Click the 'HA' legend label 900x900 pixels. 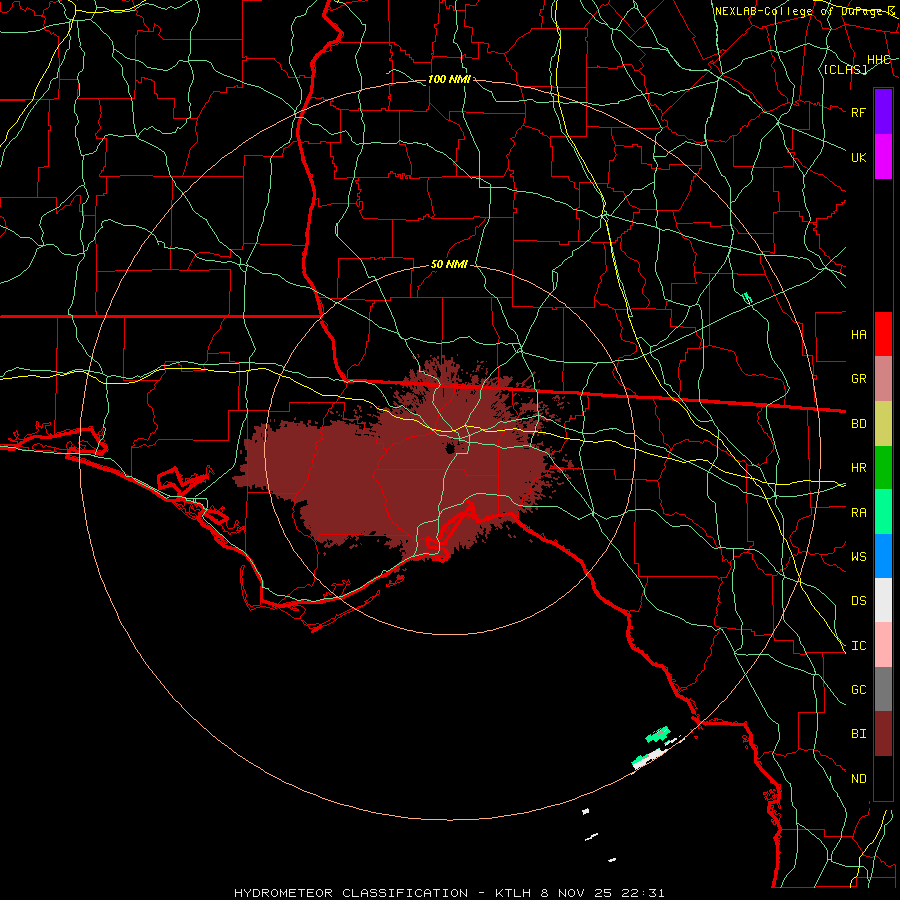(x=858, y=334)
